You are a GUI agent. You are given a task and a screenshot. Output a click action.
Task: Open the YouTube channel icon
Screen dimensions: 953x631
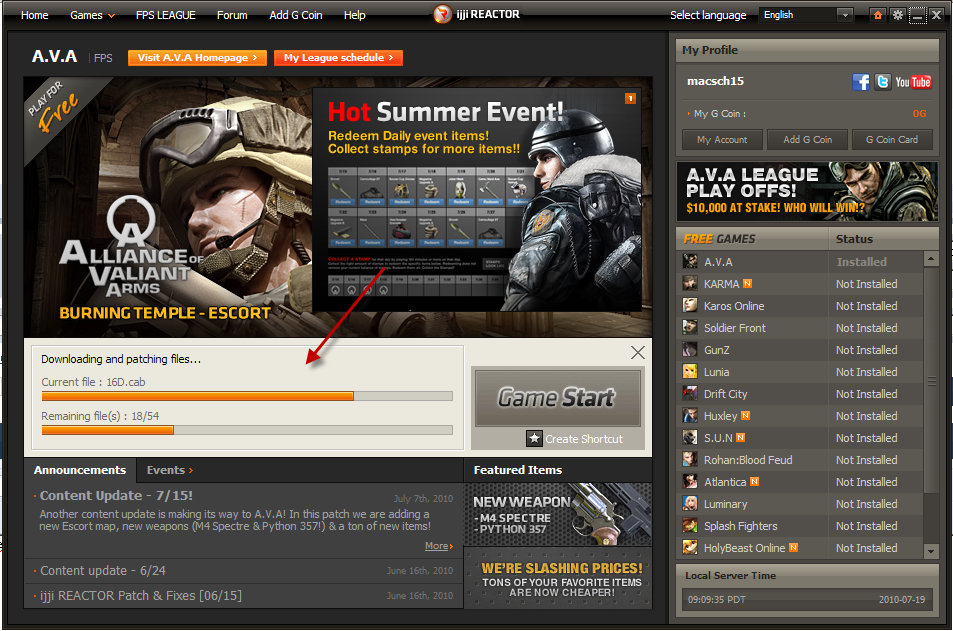pyautogui.click(x=913, y=82)
